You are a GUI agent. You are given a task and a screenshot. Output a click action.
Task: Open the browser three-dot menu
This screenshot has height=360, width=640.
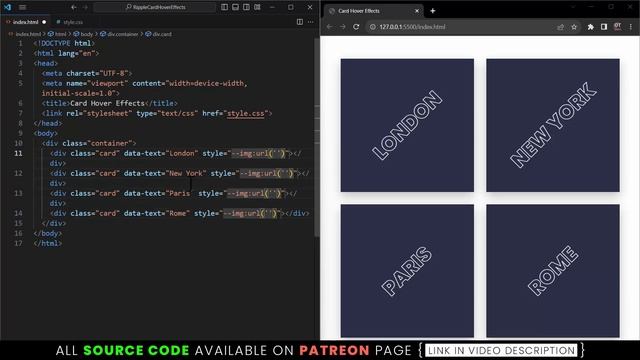(631, 27)
